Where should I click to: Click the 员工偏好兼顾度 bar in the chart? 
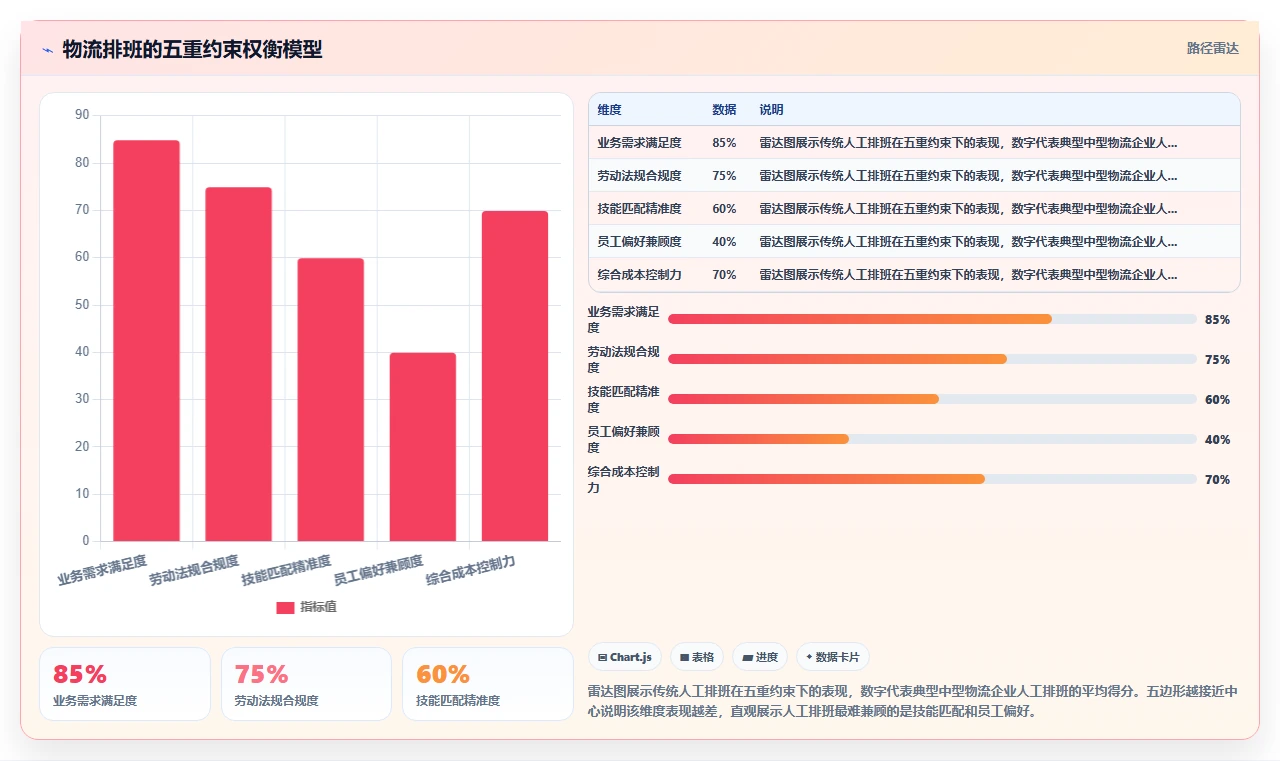422,447
